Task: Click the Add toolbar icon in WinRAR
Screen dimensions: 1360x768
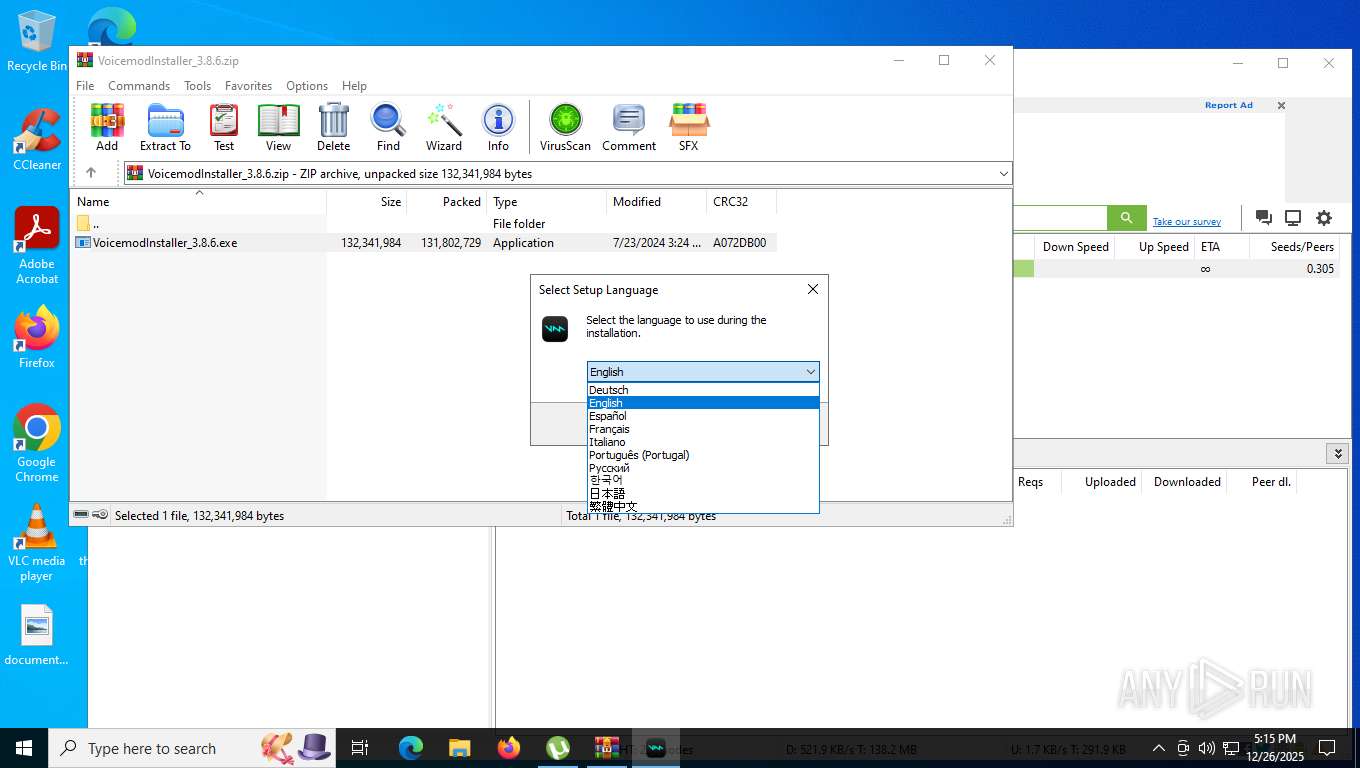Action: (x=107, y=127)
